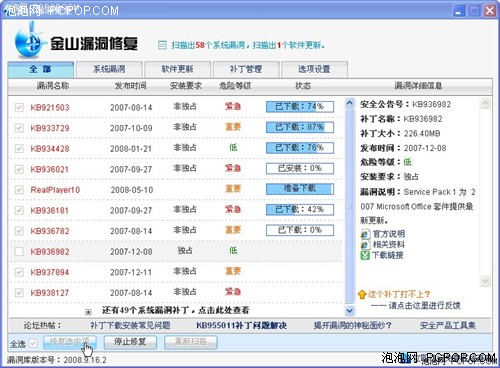The height and width of the screenshot is (368, 500).
Task: Click the patch list scroll-up arrow
Action: click(x=349, y=103)
